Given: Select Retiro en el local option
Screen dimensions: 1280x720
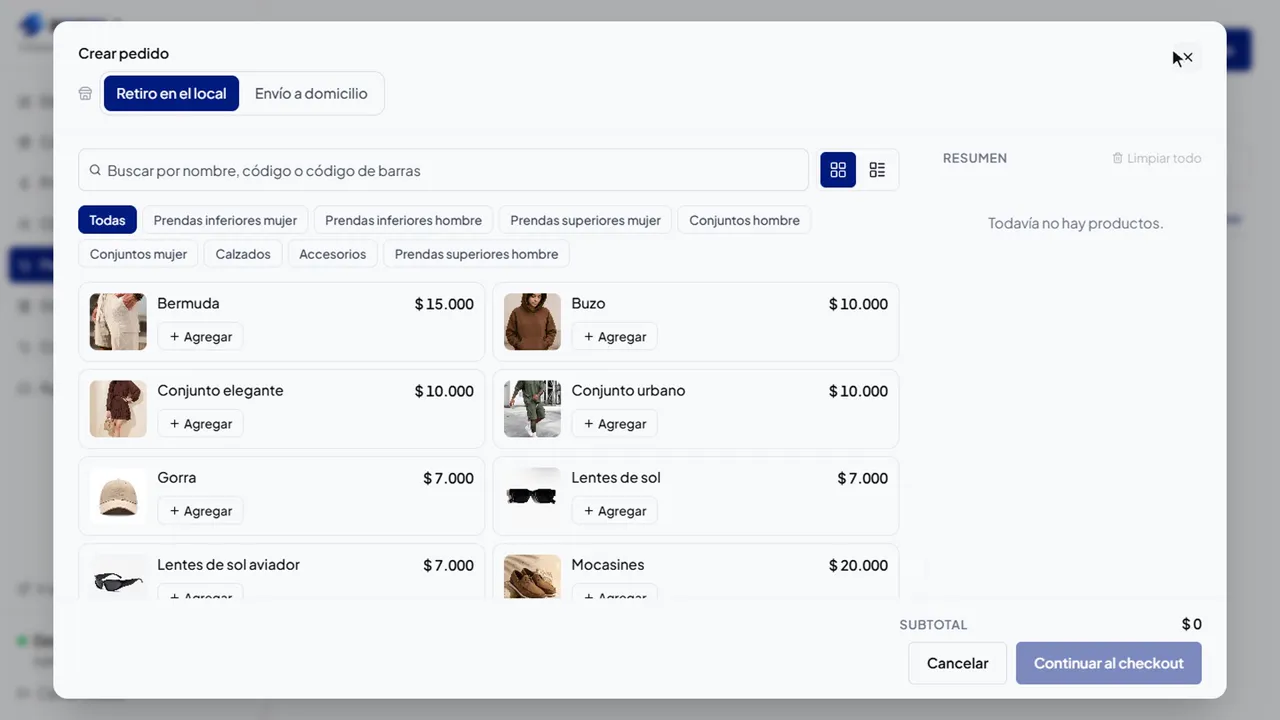Looking at the screenshot, I should pyautogui.click(x=171, y=94).
